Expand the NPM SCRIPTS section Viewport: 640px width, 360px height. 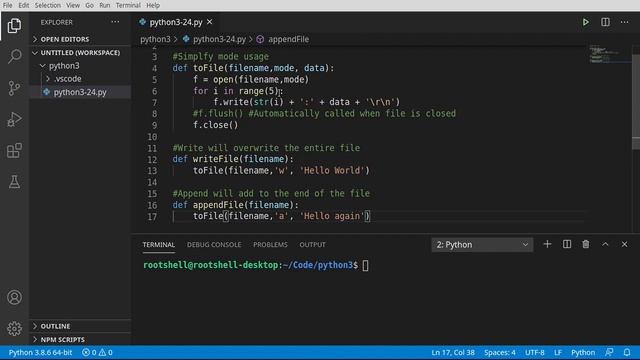tap(80, 340)
